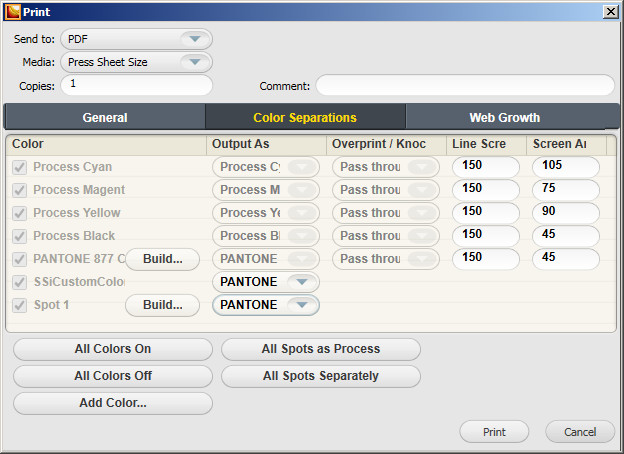Screen dimensions: 624x454
Task: Click the Process Cyan line screen field
Action: tap(486, 167)
